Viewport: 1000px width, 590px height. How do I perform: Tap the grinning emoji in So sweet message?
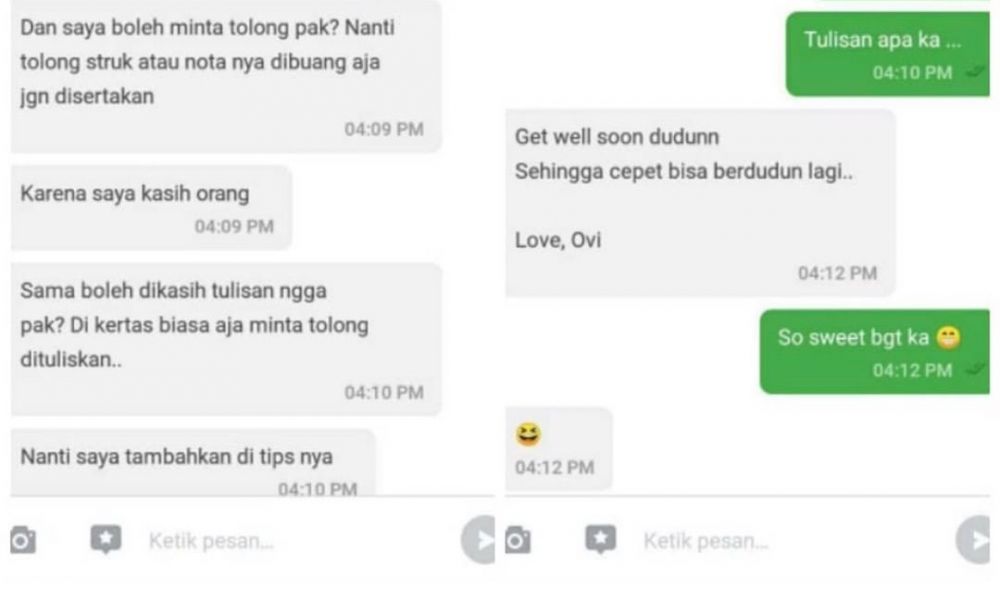[948, 337]
